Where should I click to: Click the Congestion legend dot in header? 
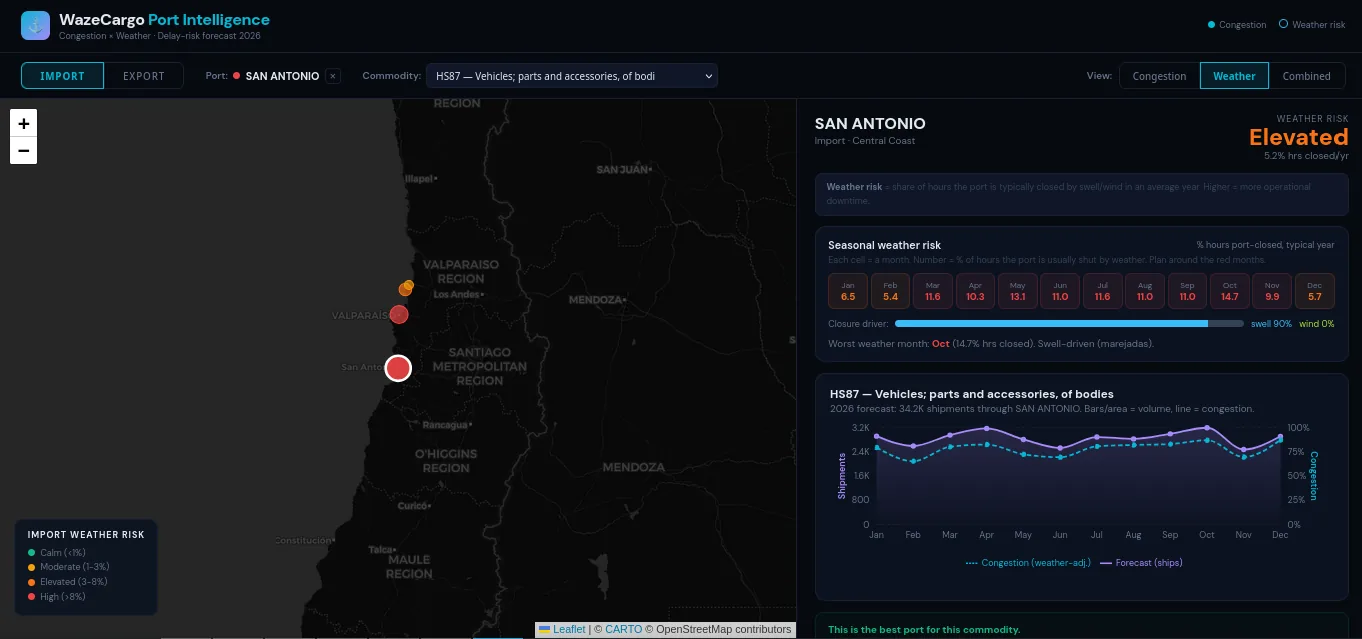(x=1212, y=25)
